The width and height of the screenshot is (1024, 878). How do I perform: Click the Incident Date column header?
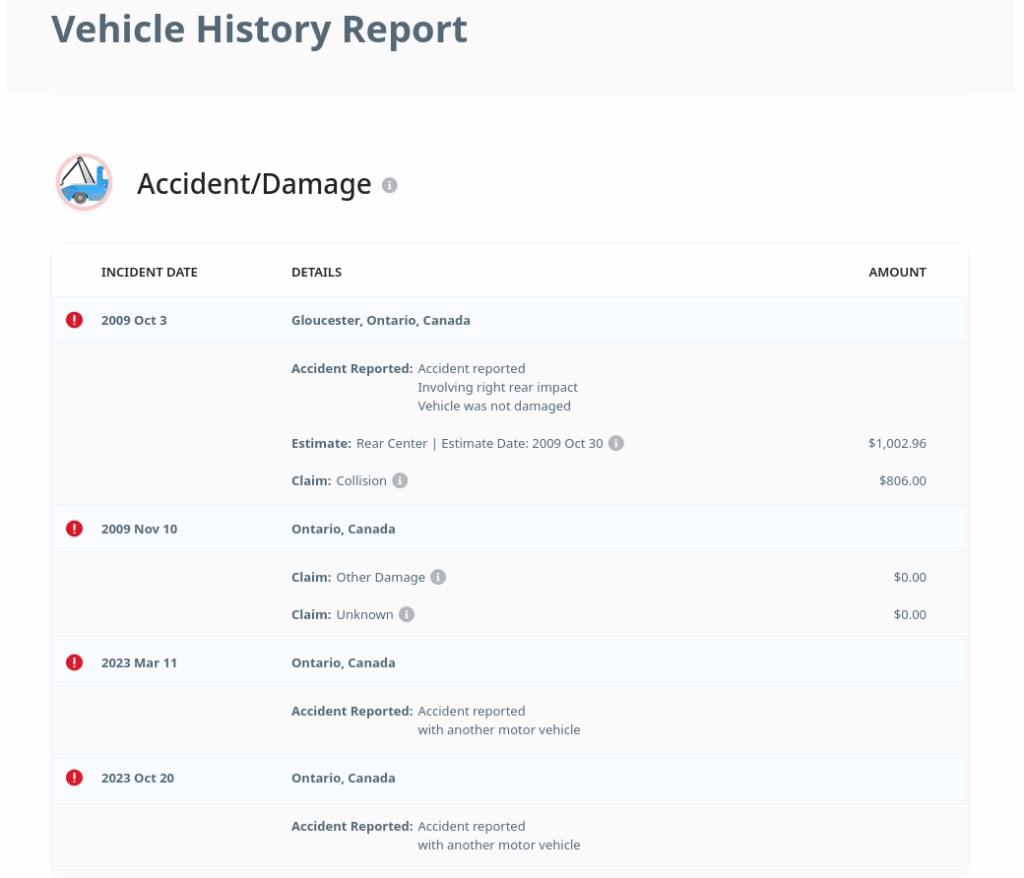(x=149, y=272)
